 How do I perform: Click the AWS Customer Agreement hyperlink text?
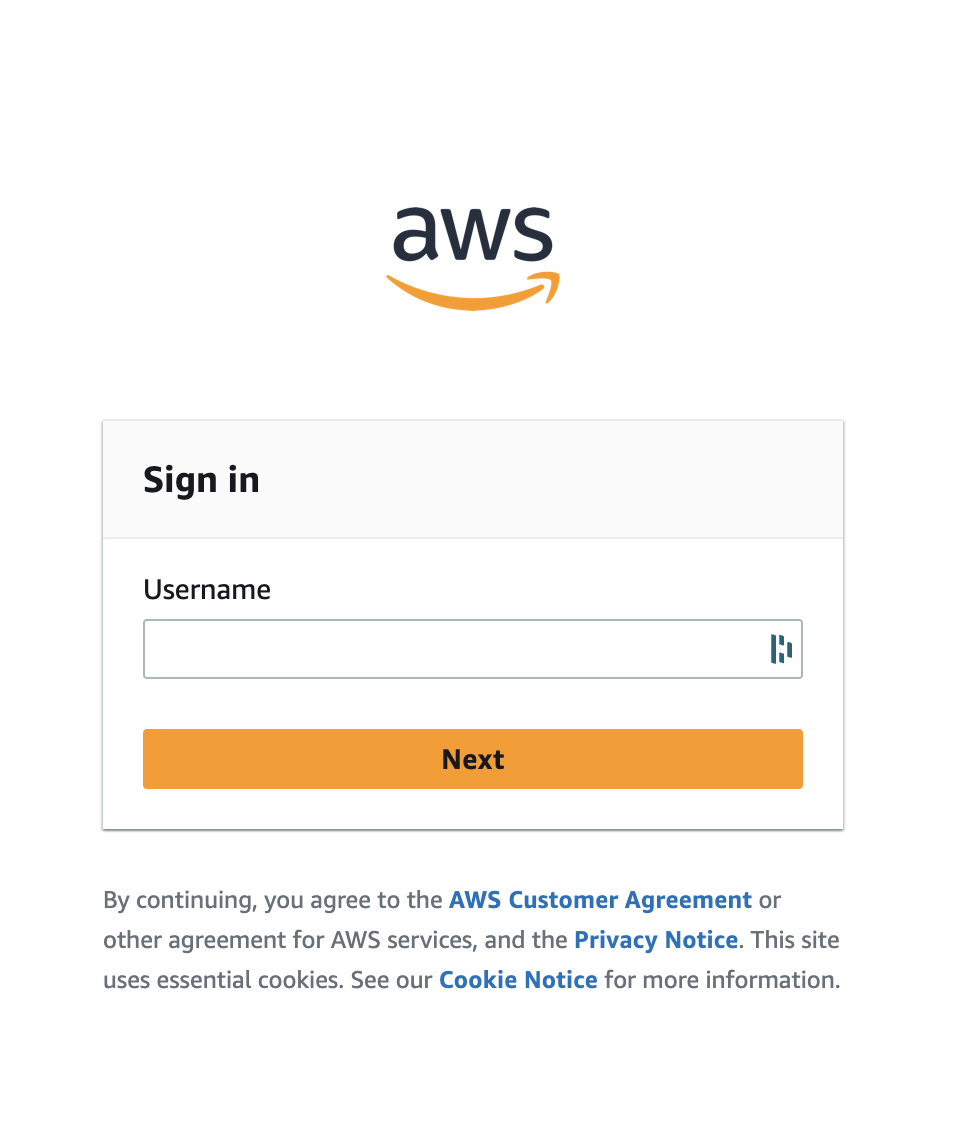(600, 899)
